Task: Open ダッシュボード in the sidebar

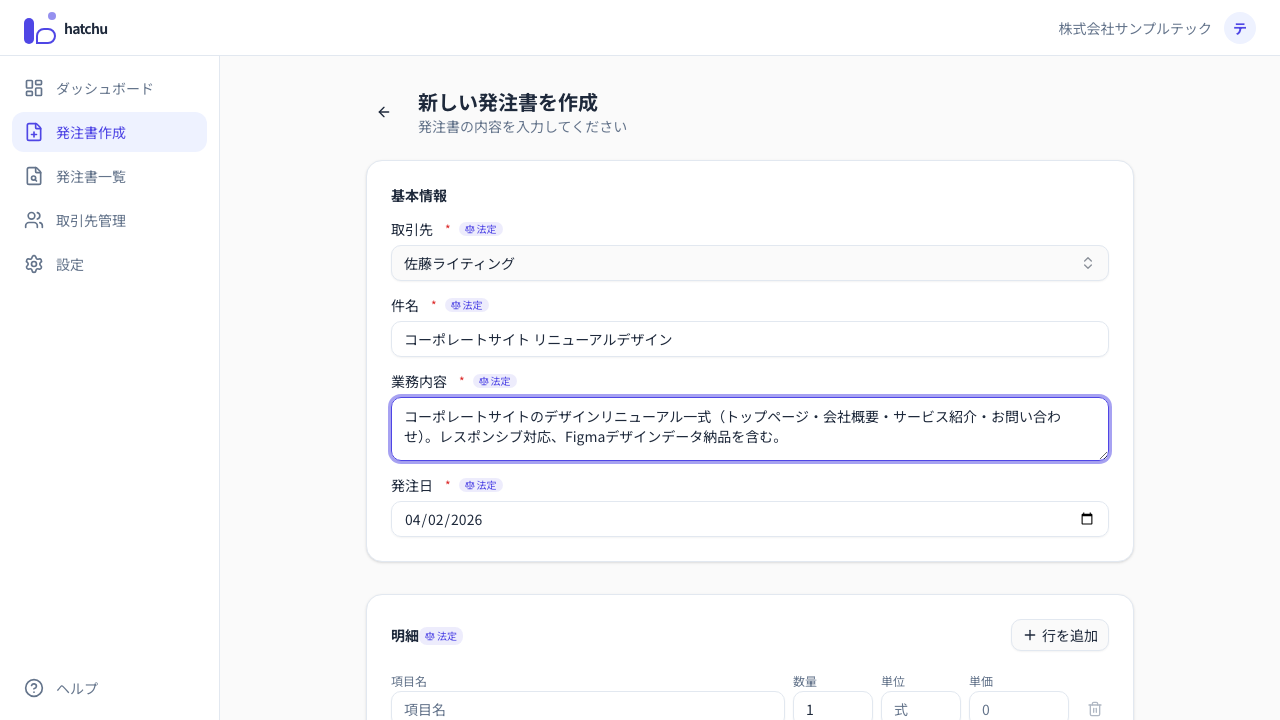Action: (x=110, y=88)
